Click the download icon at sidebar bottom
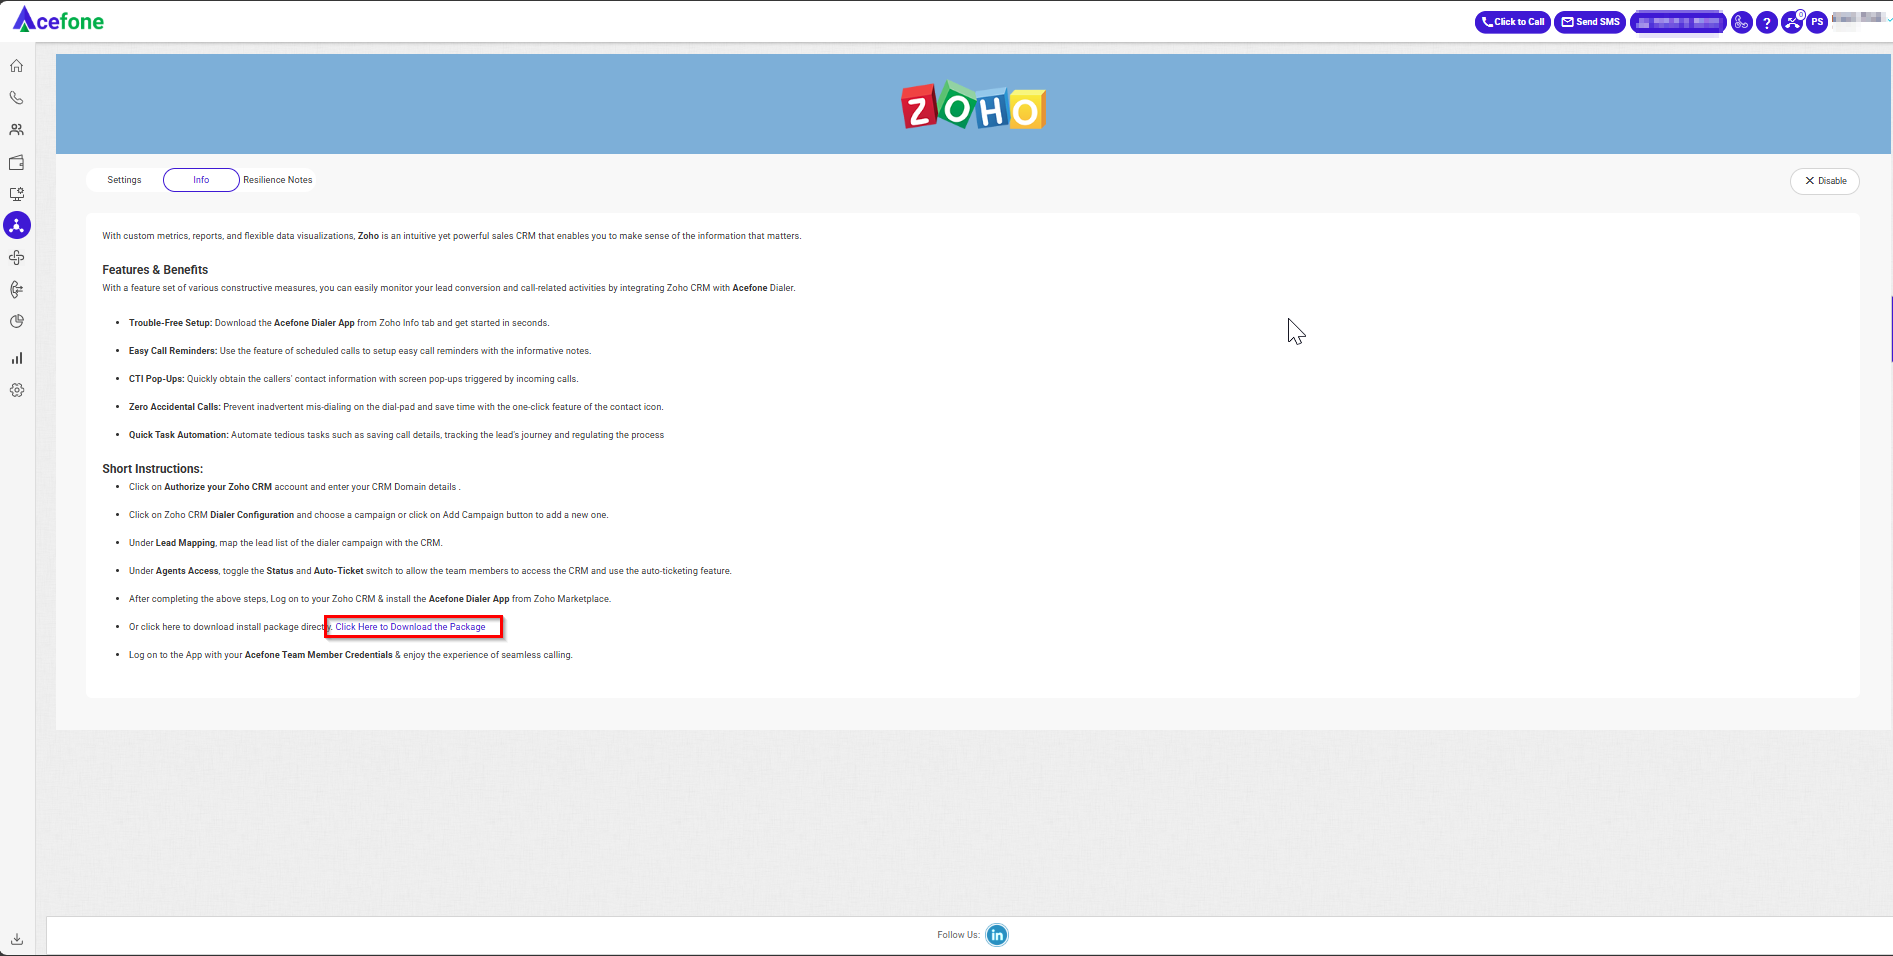 pos(17,939)
